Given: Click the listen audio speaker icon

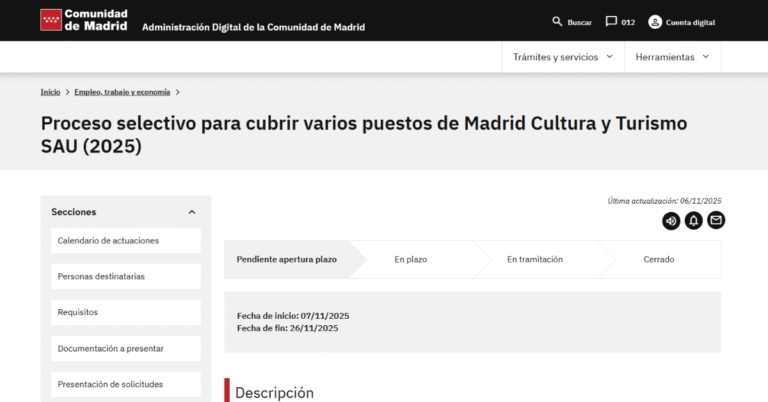Looking at the screenshot, I should (x=671, y=221).
